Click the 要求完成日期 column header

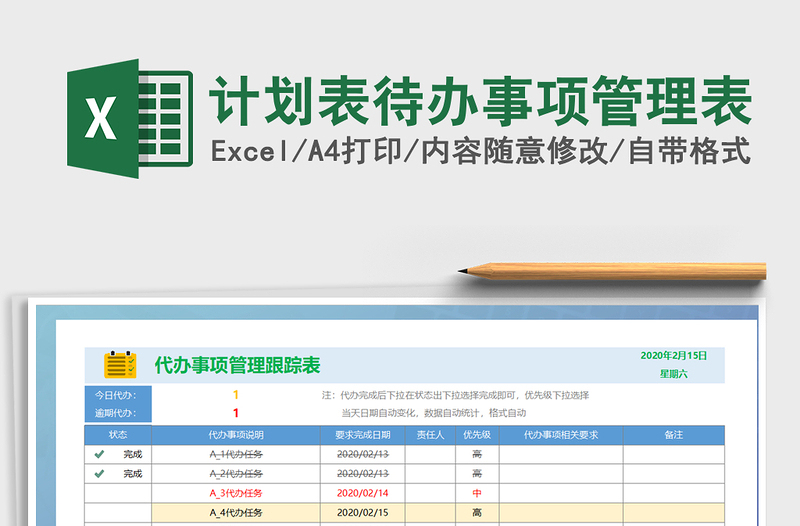click(362, 435)
